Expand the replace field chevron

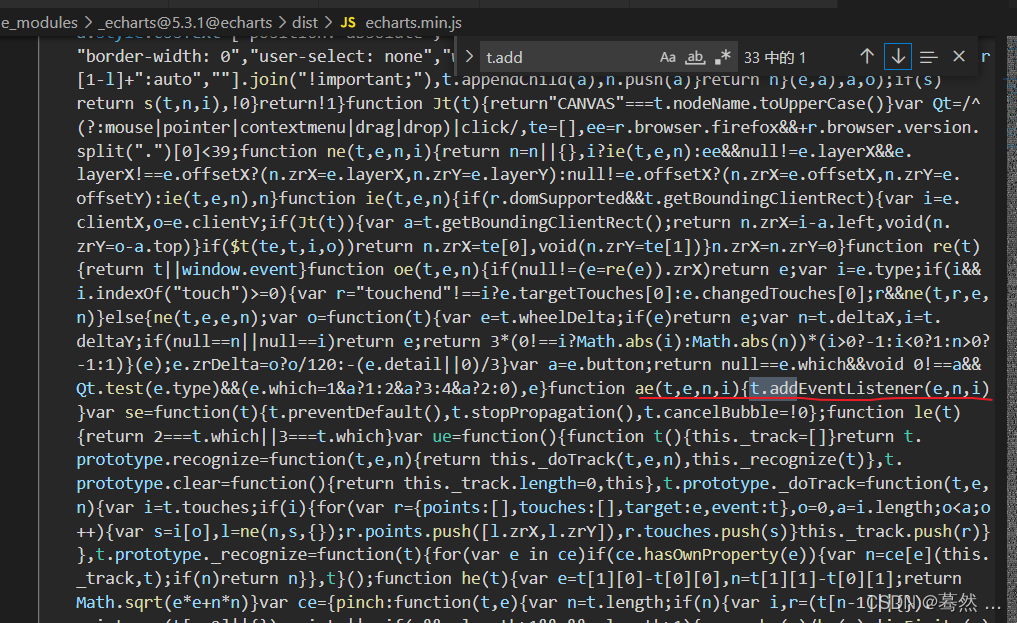coord(470,57)
